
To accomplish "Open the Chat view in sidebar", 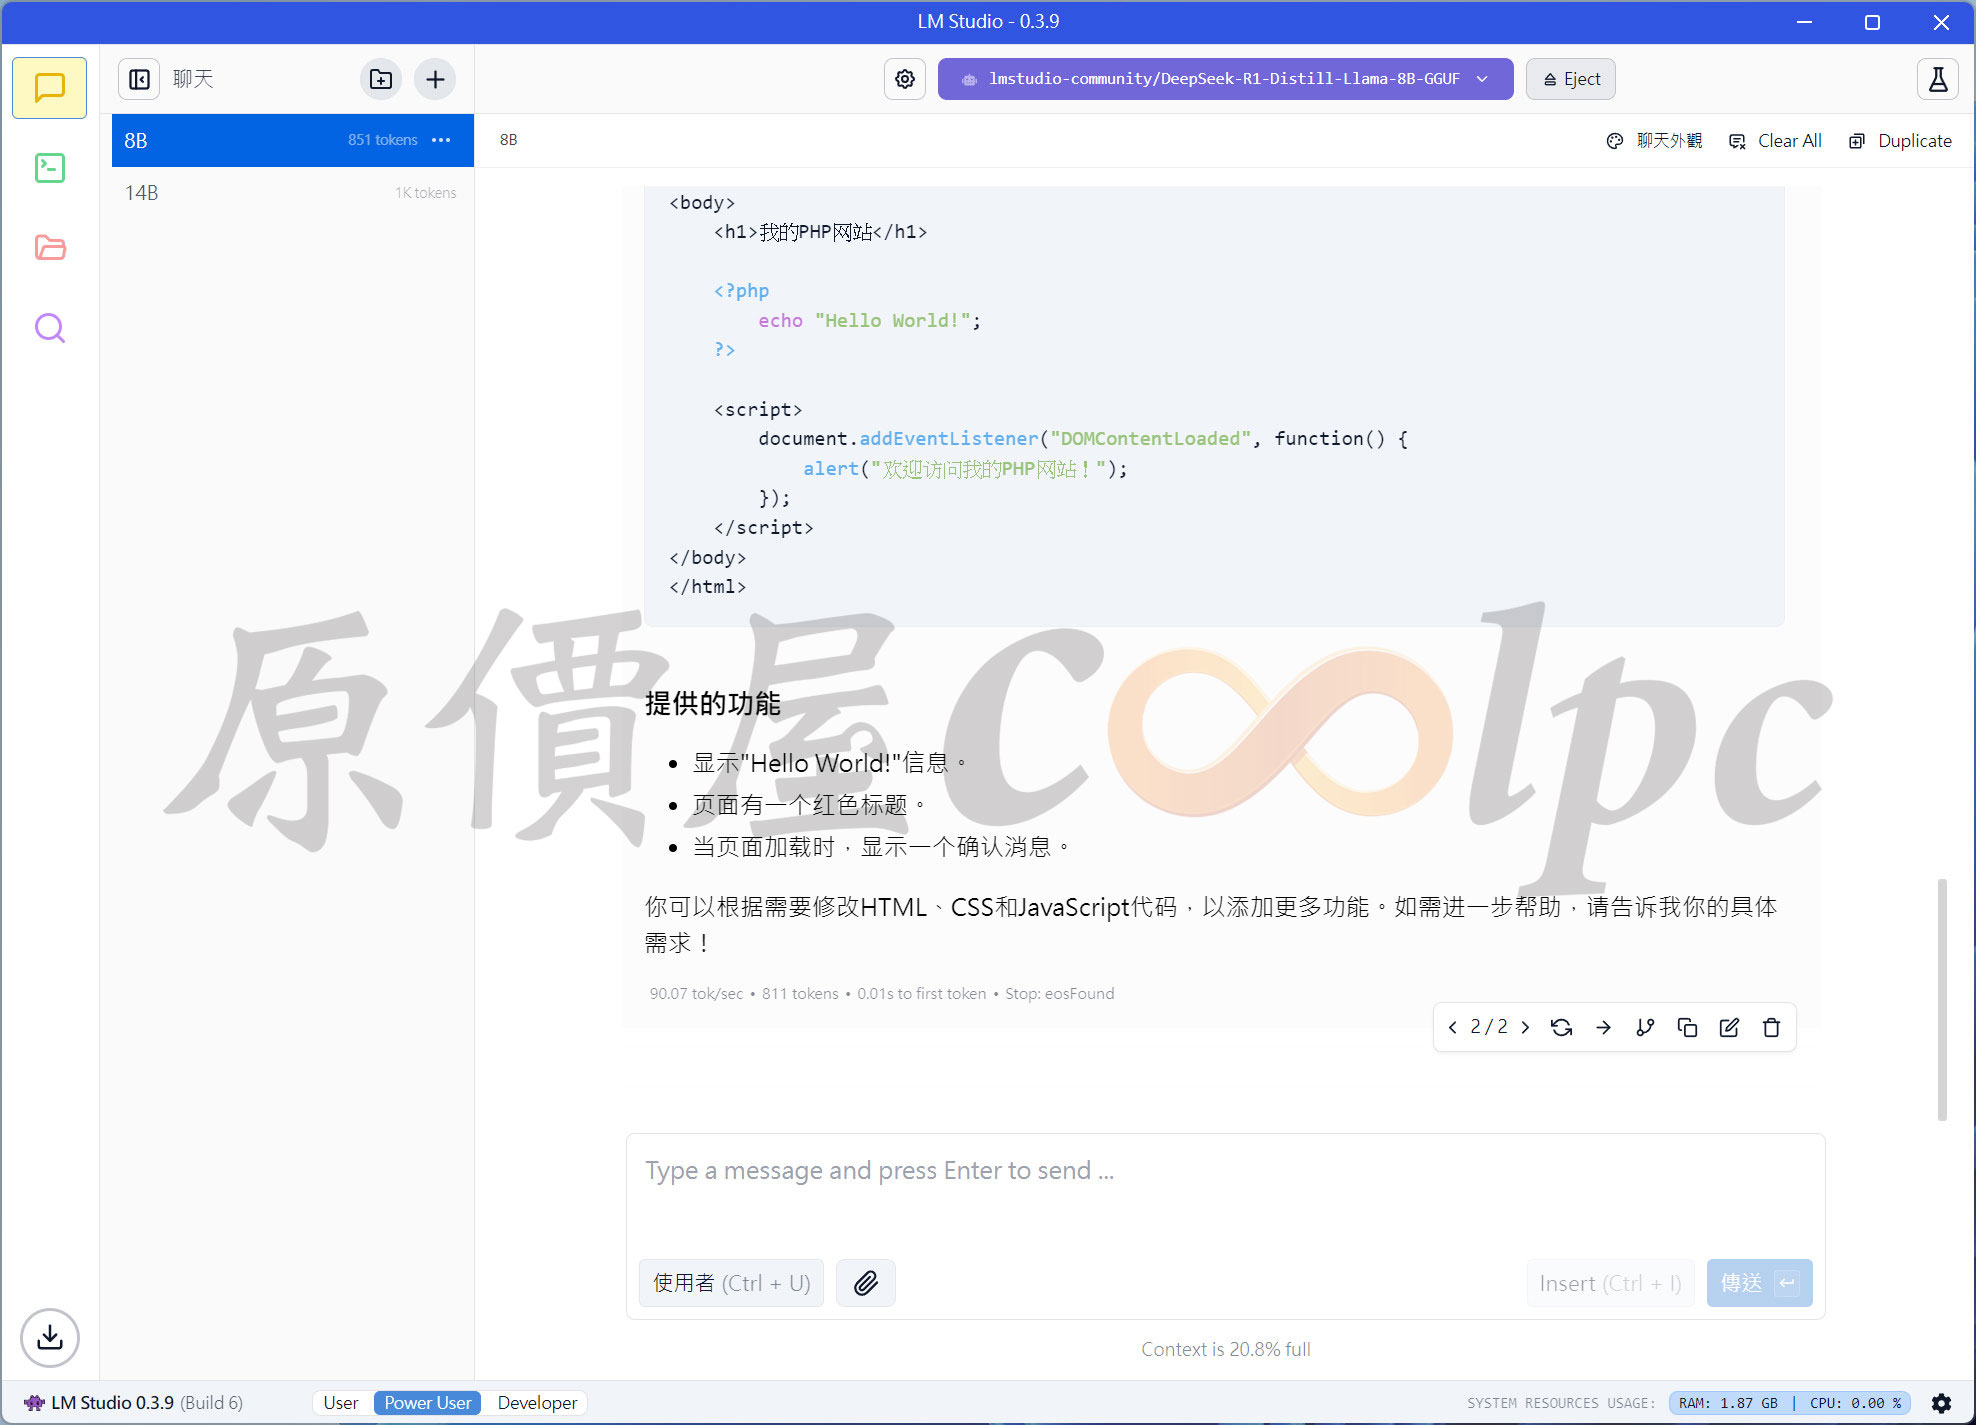I will pyautogui.click(x=49, y=88).
